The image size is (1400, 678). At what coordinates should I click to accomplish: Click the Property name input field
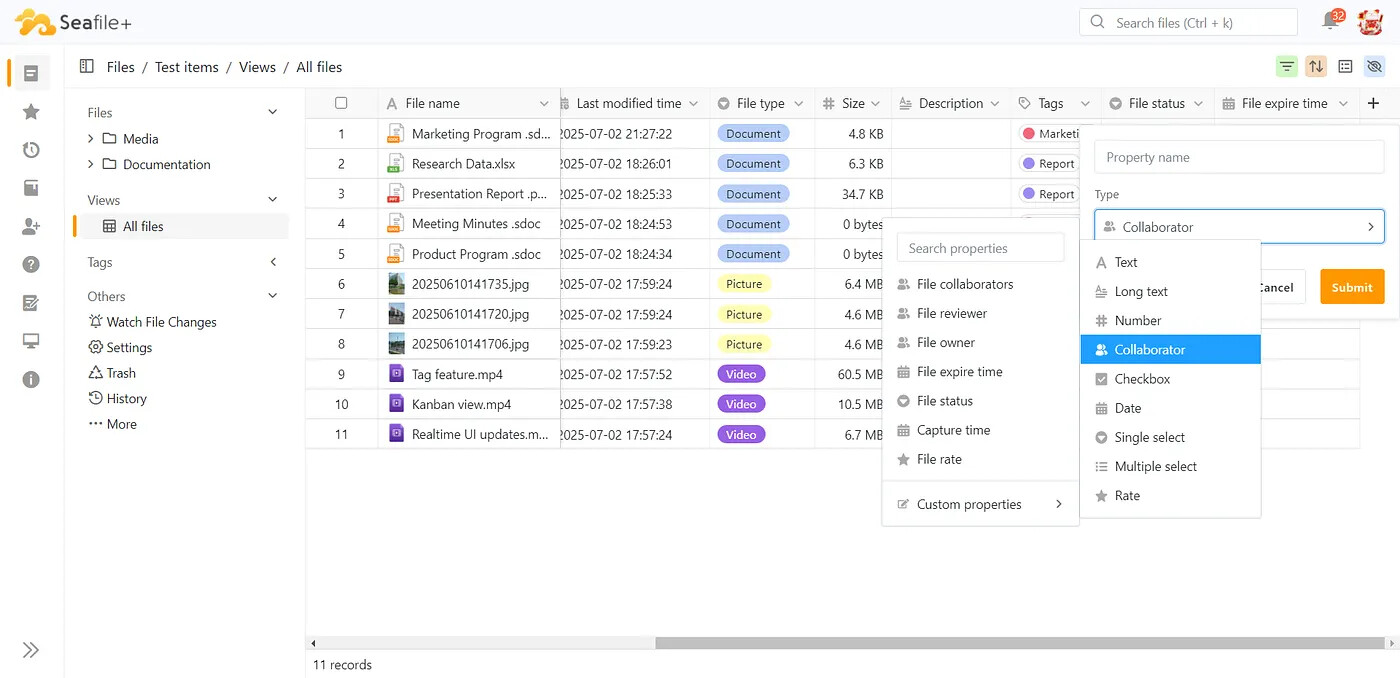pyautogui.click(x=1239, y=157)
